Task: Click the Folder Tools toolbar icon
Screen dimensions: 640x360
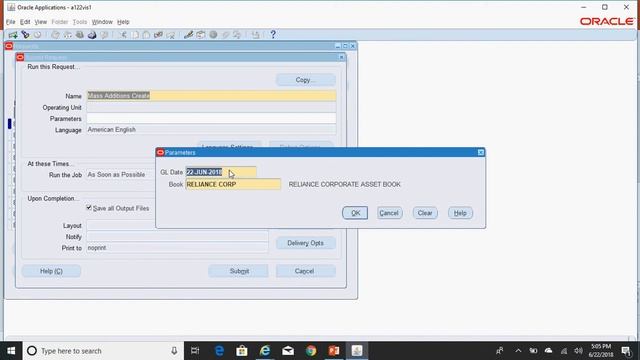Action: 237,35
